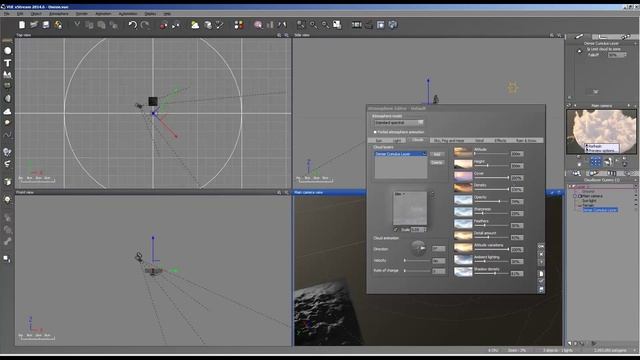Select the light bulb tool in left bar
The width and height of the screenshot is (640, 360).
(7, 200)
